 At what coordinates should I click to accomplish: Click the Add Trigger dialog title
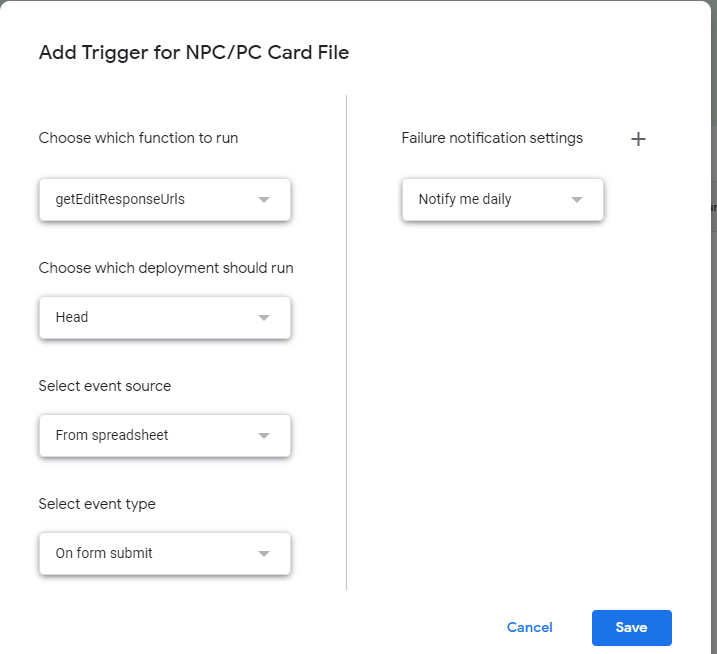pos(194,53)
